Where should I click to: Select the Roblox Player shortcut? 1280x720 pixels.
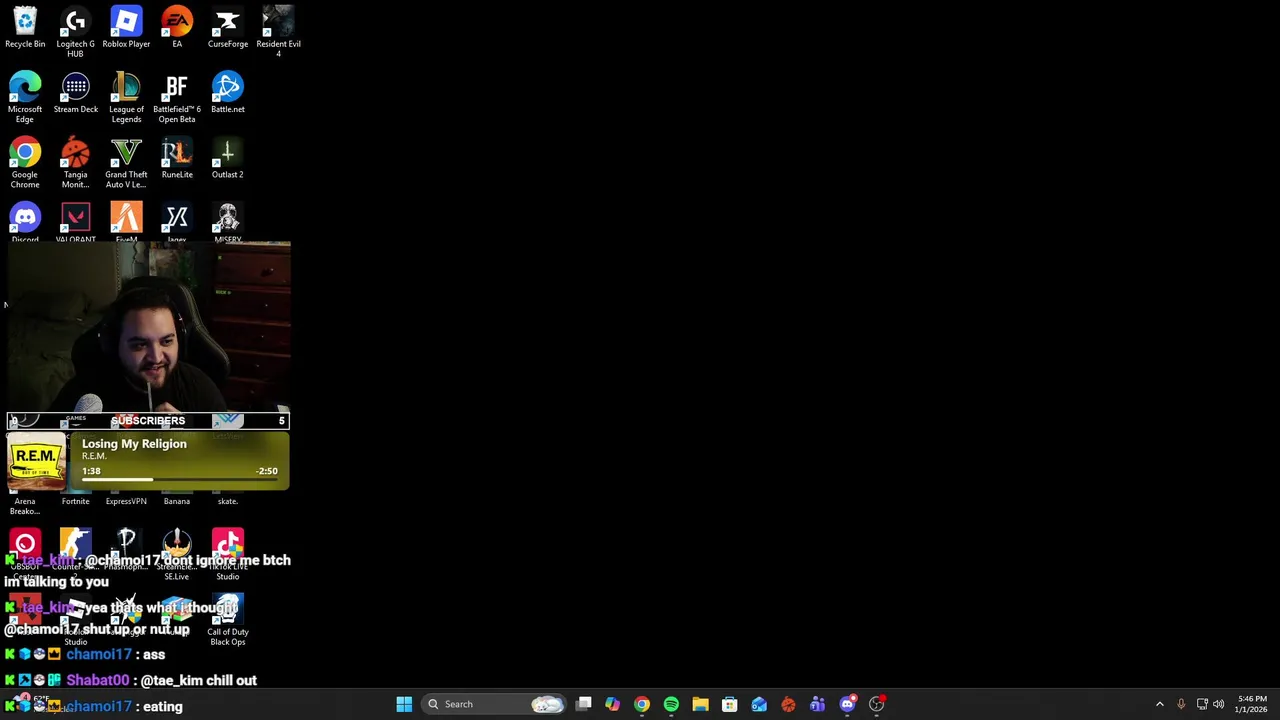(x=126, y=27)
